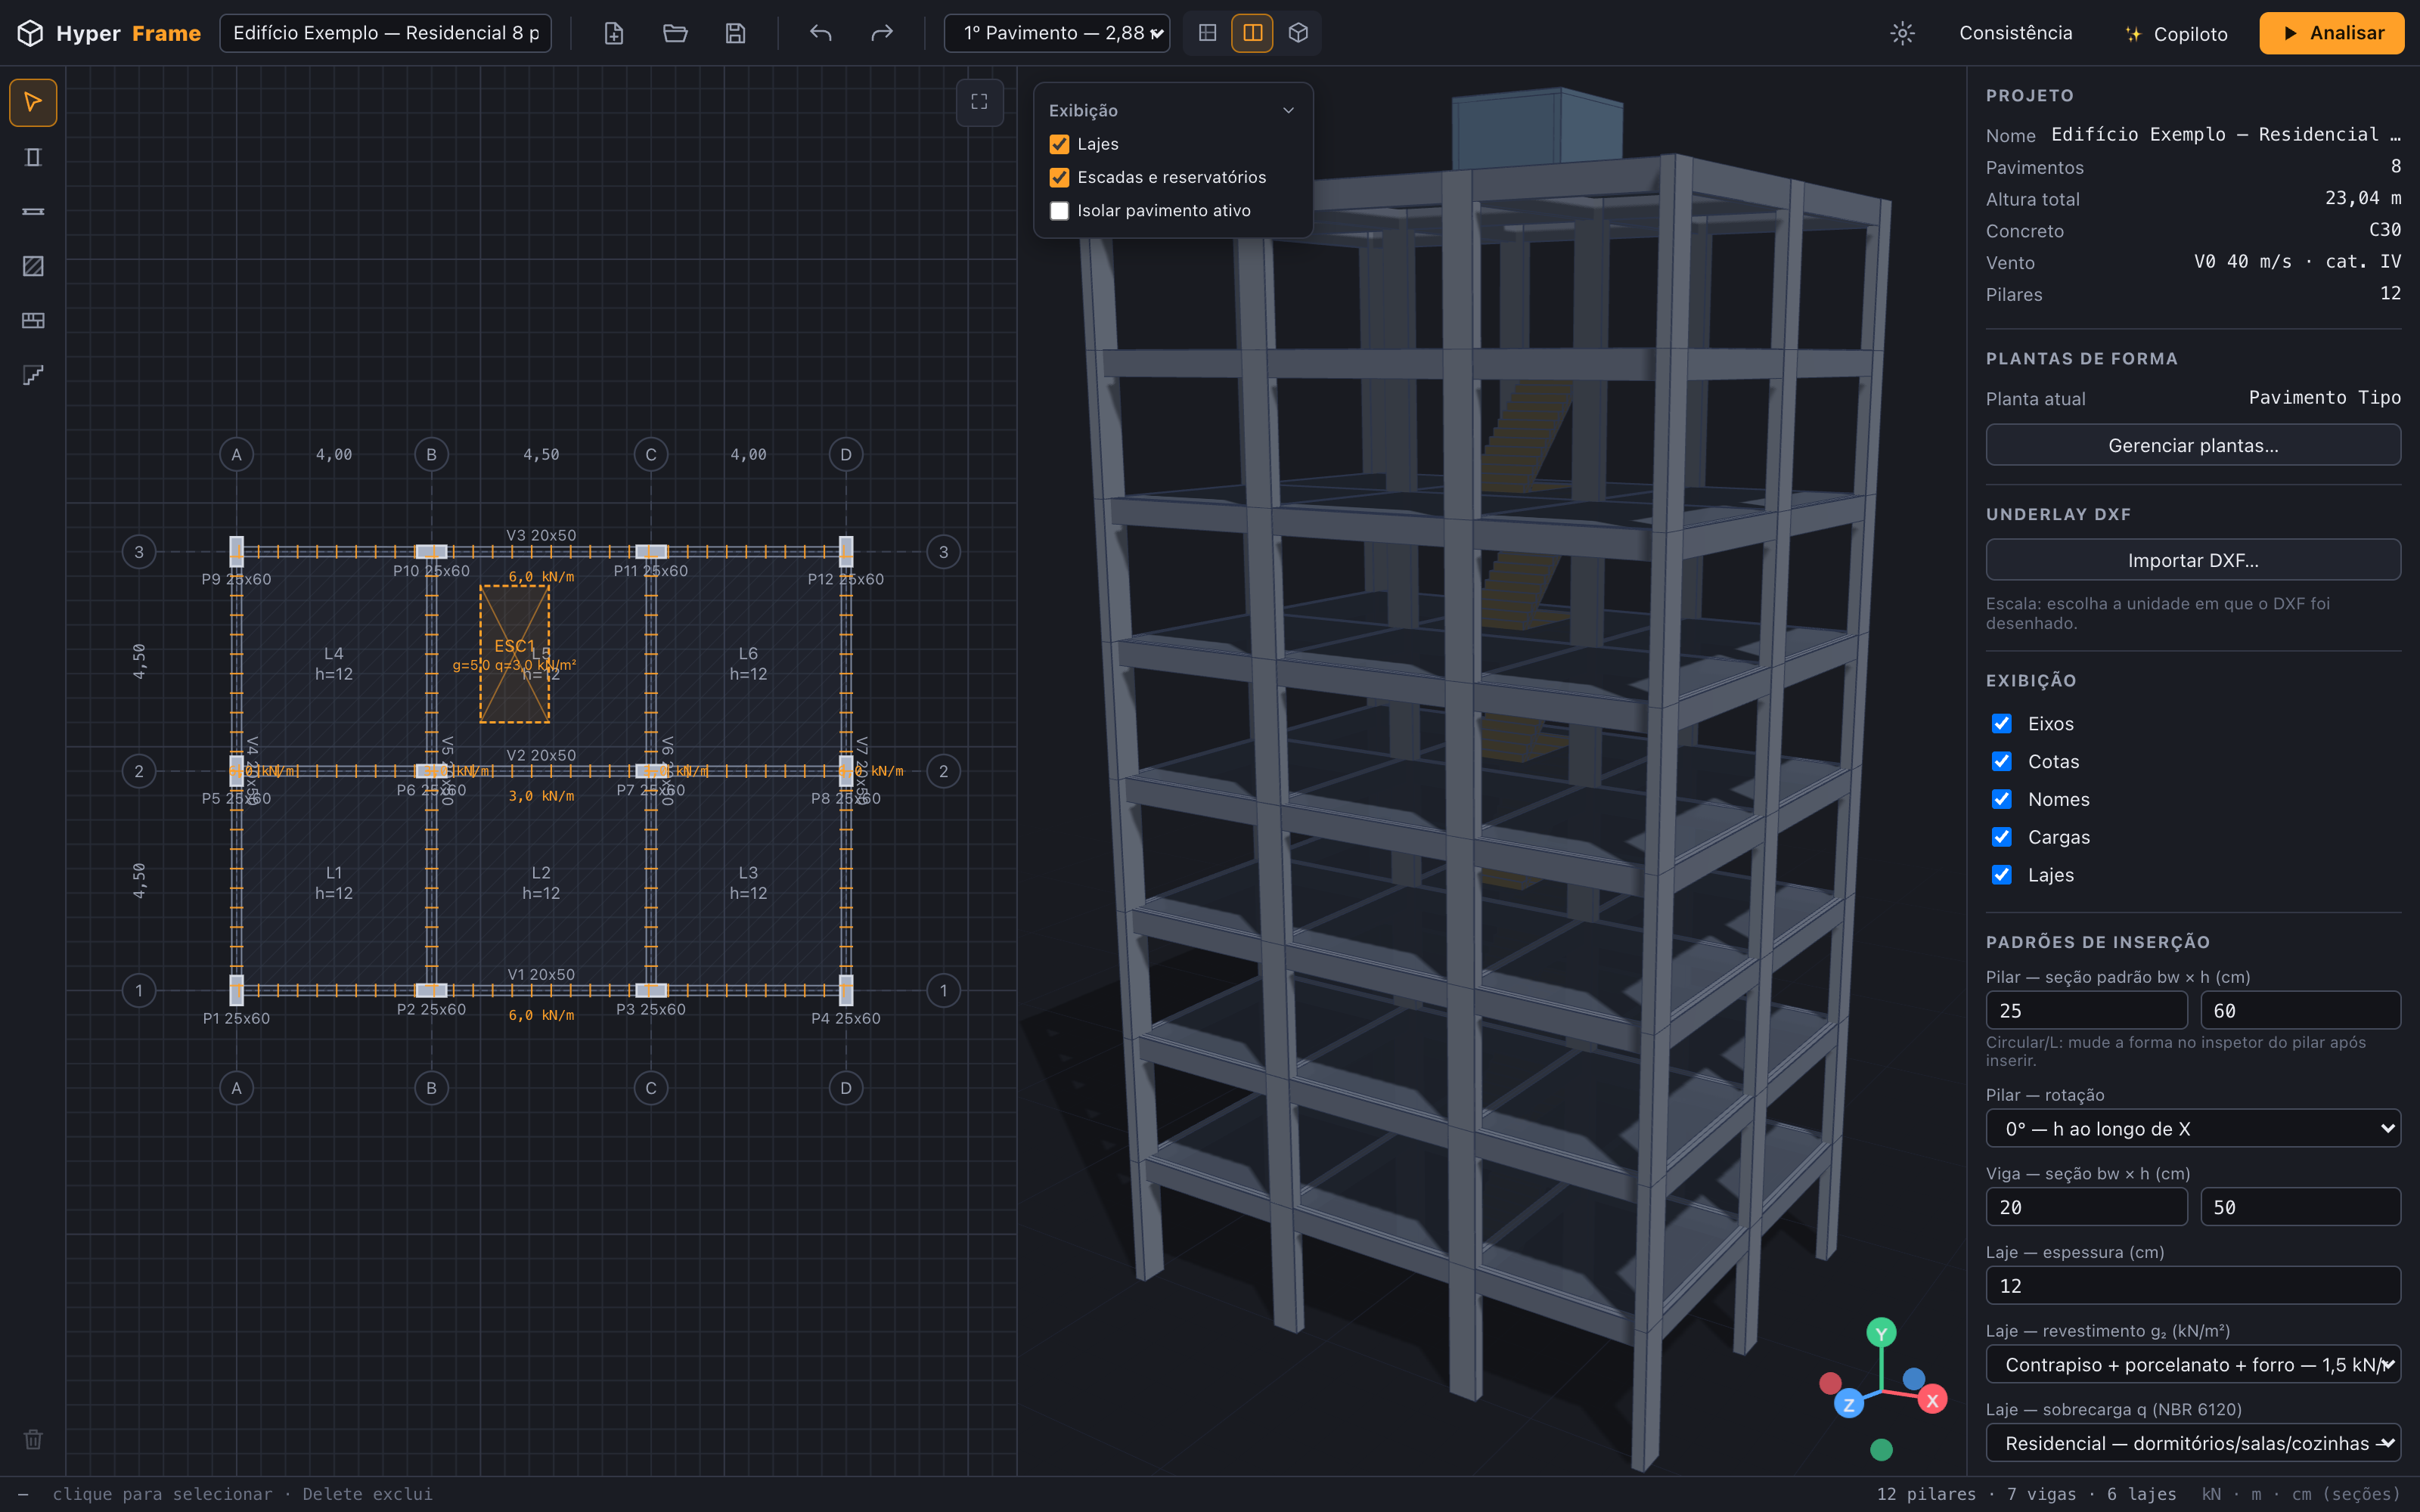Uncheck Escadas e reservatórios
The height and width of the screenshot is (1512, 2420).
coord(1059,177)
